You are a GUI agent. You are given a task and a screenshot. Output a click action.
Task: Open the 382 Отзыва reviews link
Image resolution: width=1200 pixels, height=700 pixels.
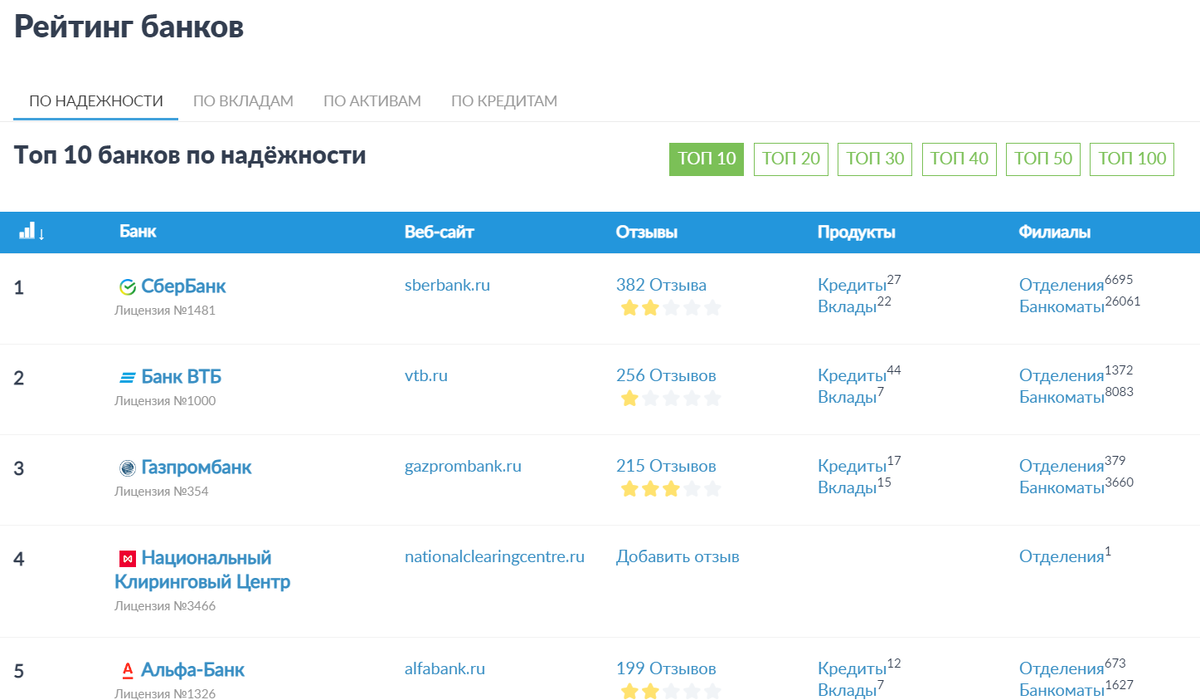[x=661, y=285]
